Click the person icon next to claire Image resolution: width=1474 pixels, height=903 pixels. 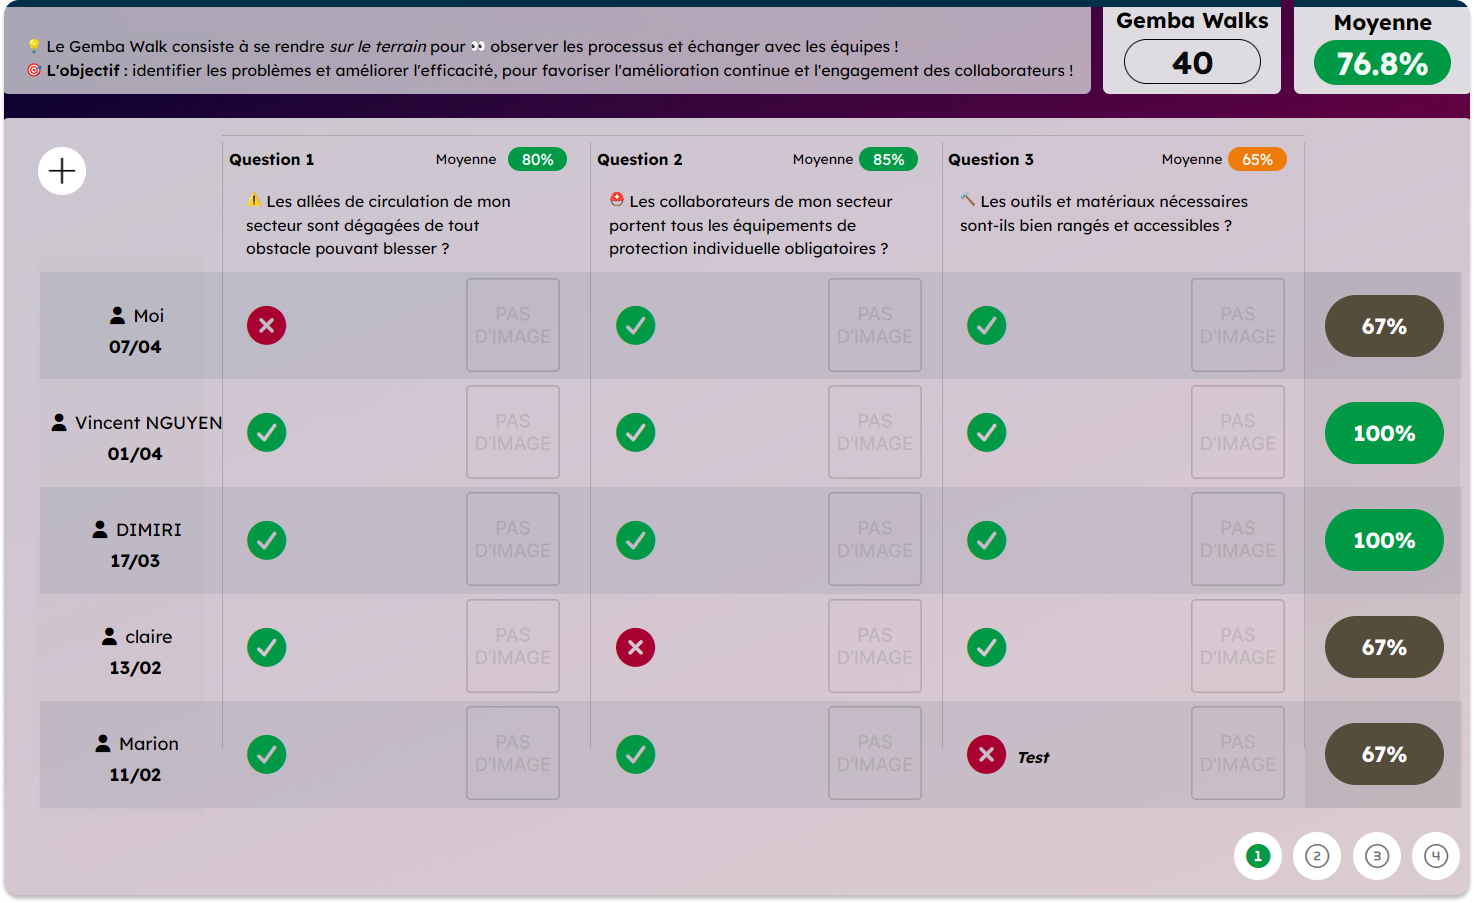coord(110,636)
